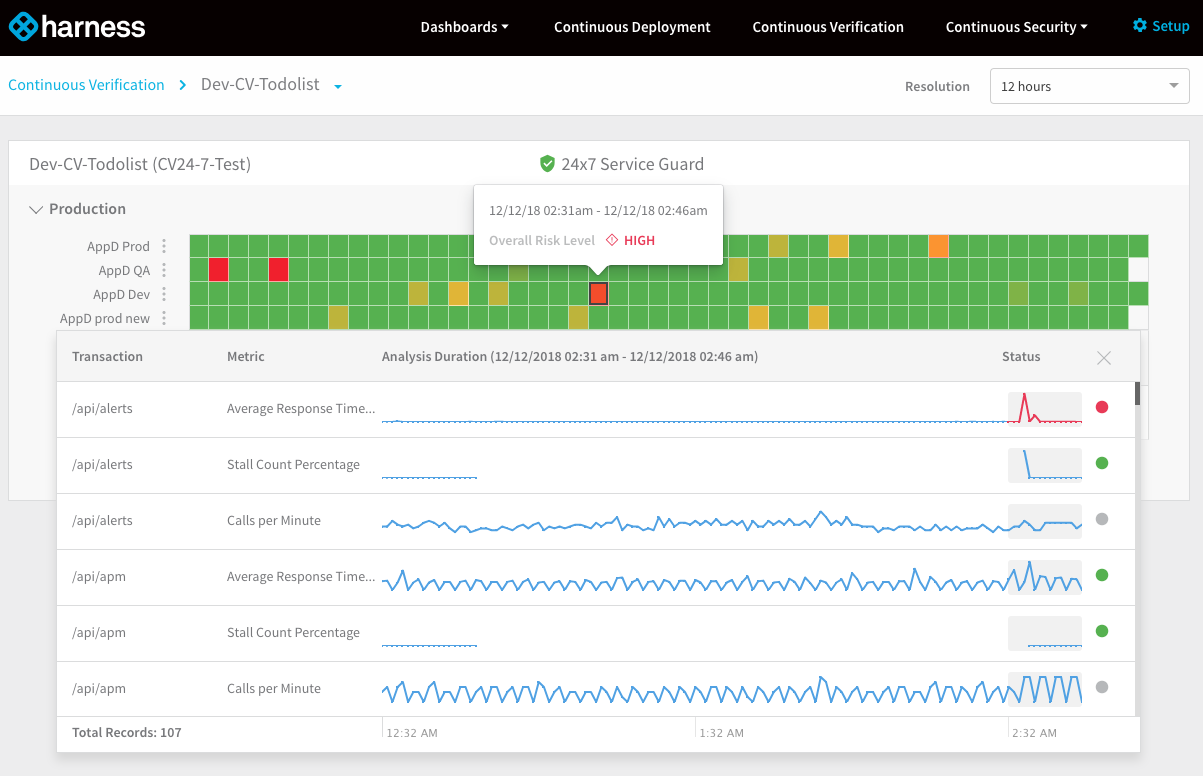Viewport: 1203px width, 776px height.
Task: Open the Dashboards menu
Action: [x=464, y=27]
